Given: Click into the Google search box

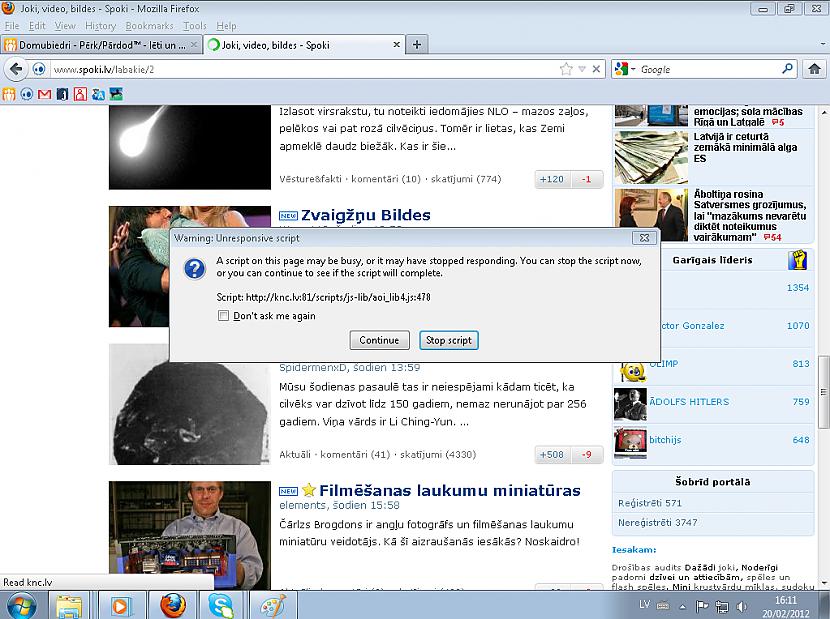Looking at the screenshot, I should pos(709,69).
